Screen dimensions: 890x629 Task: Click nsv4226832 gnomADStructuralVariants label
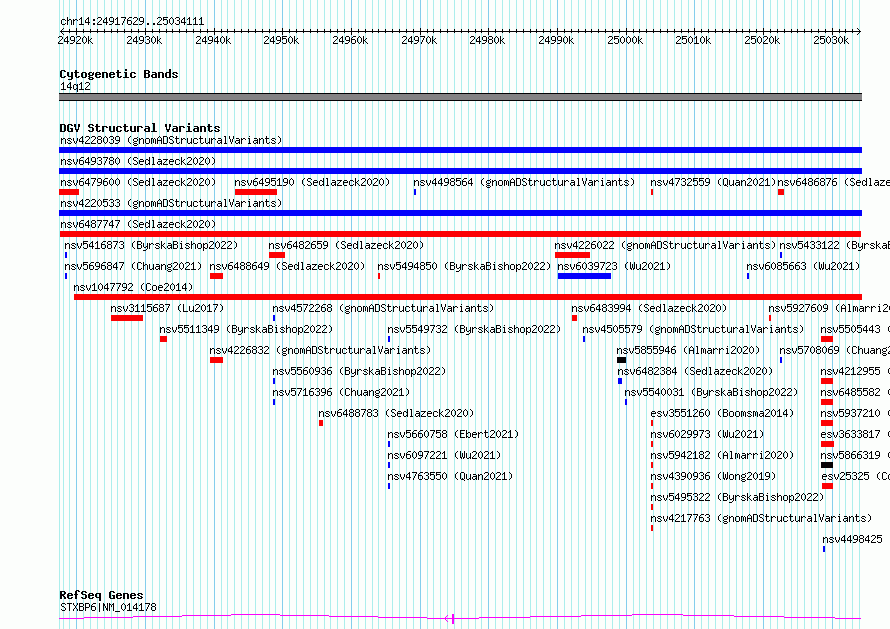pyautogui.click(x=320, y=350)
